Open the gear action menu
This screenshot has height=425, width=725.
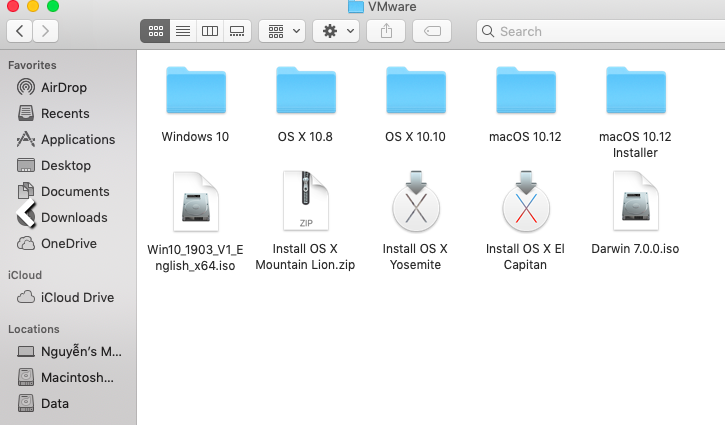pyautogui.click(x=336, y=31)
